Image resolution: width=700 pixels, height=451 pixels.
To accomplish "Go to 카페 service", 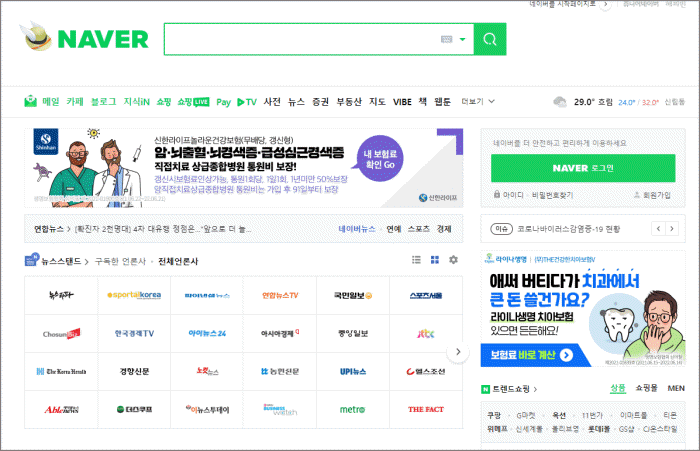I will tap(75, 101).
